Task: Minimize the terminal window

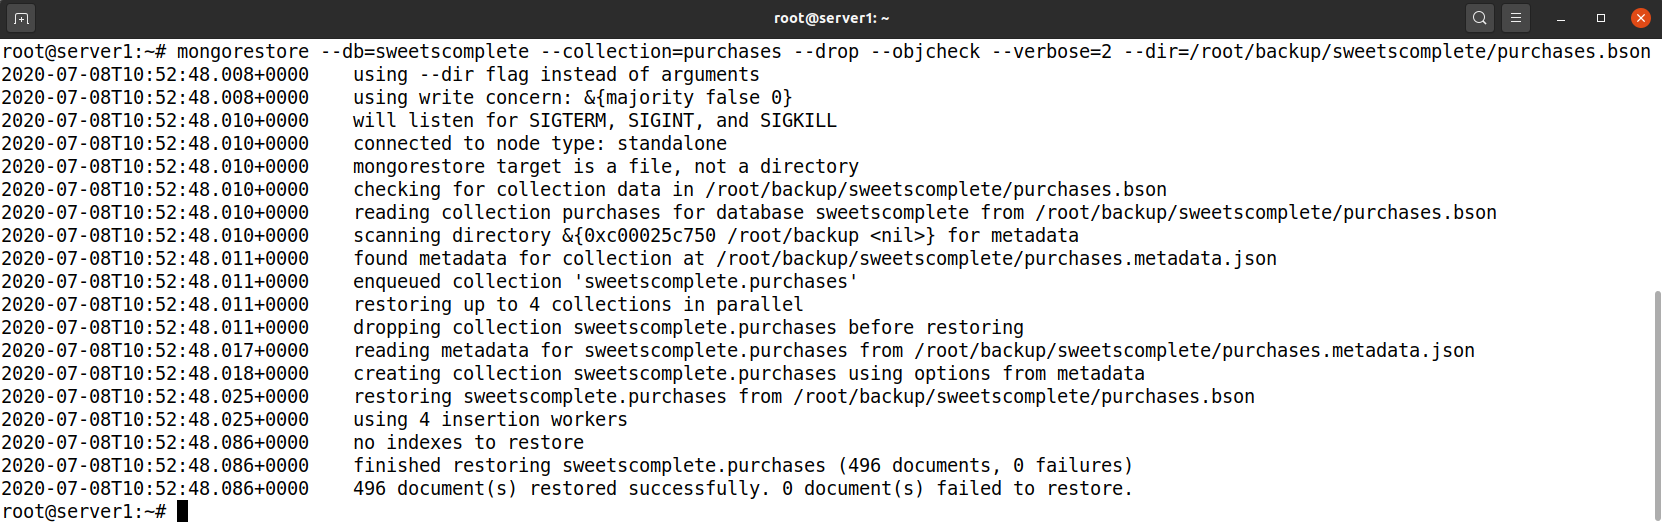Action: tap(1561, 18)
